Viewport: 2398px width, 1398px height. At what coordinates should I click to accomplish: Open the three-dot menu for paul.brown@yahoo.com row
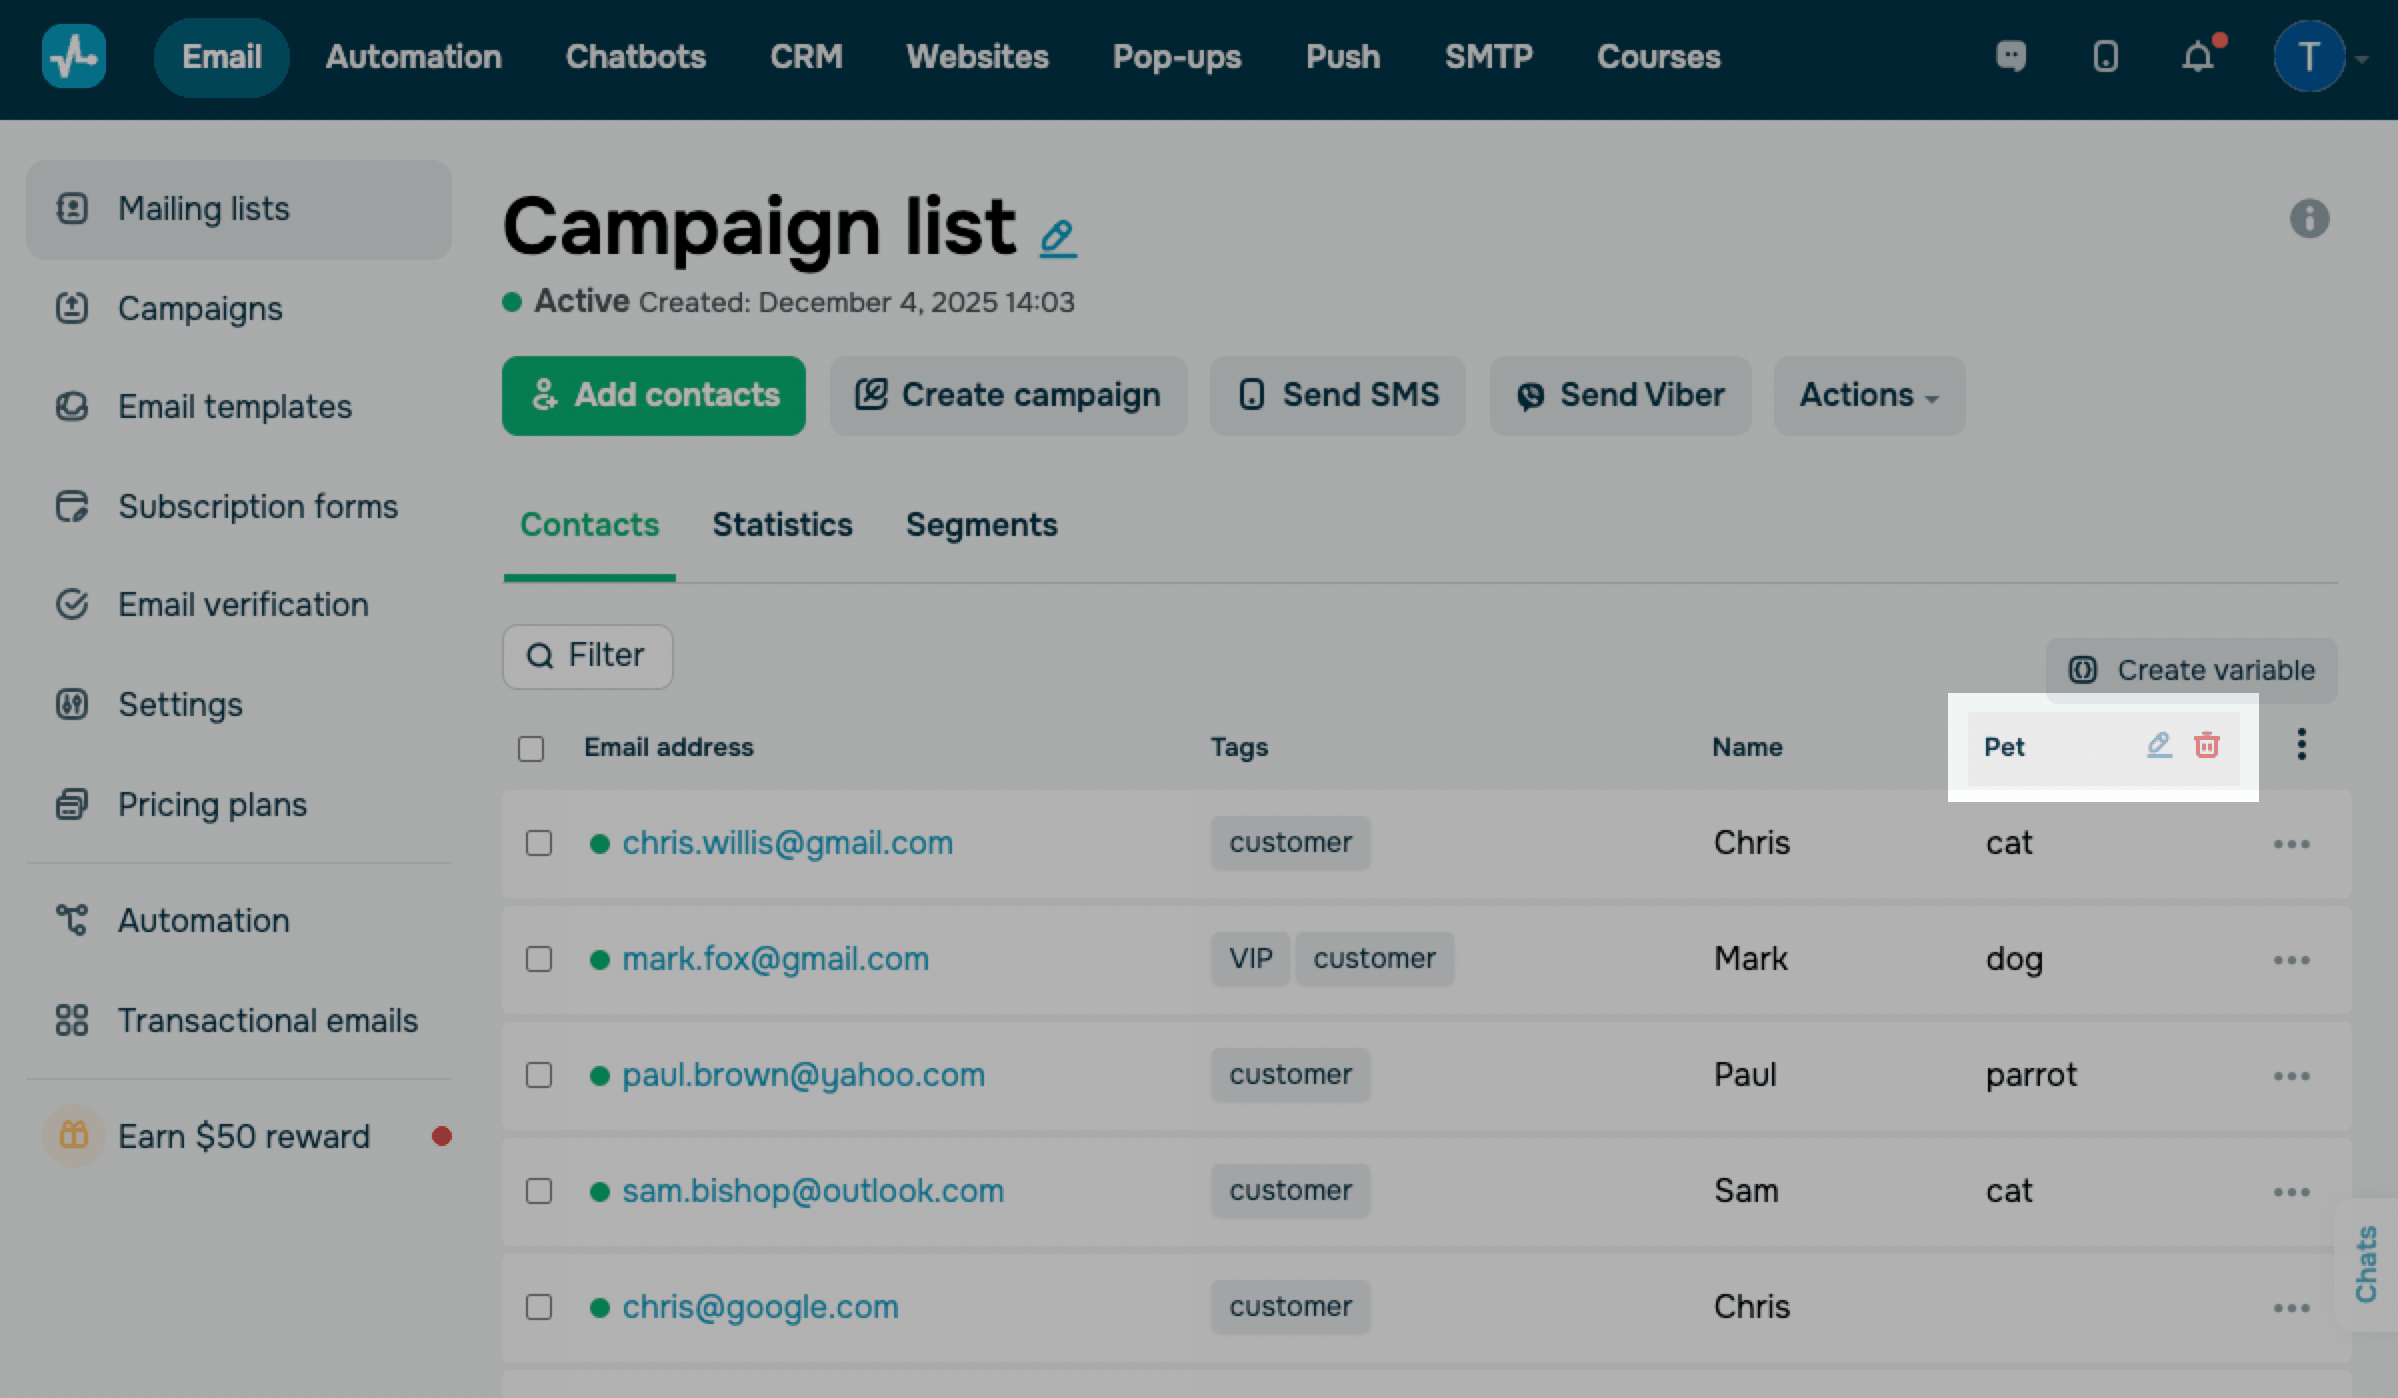(2291, 1076)
